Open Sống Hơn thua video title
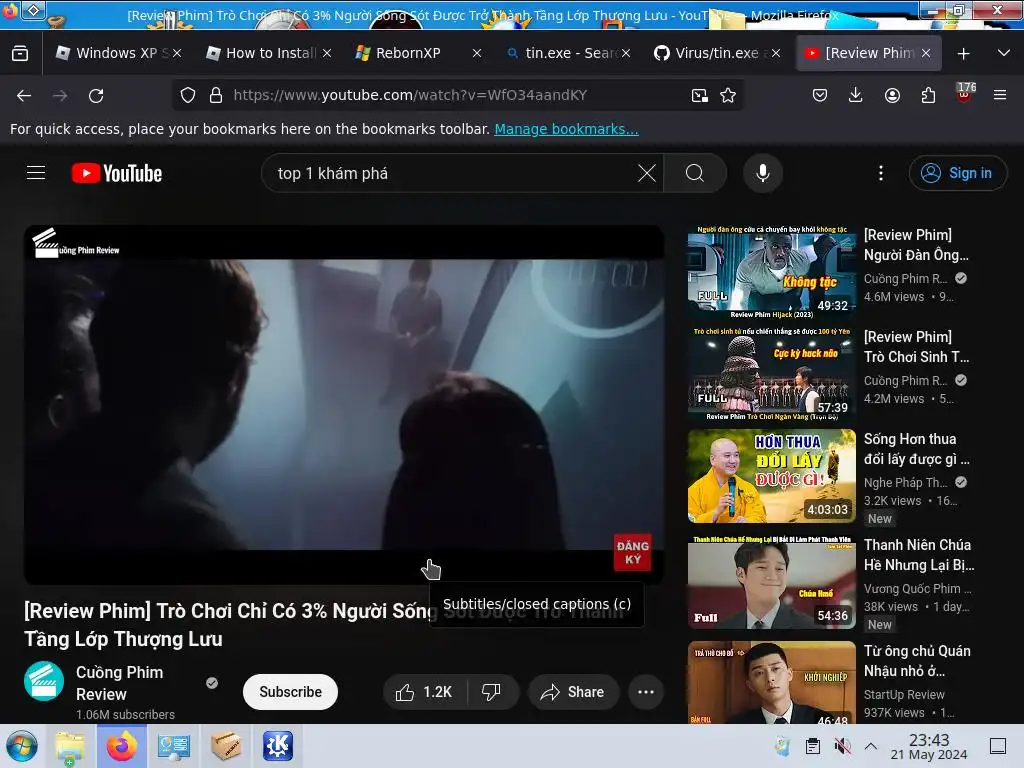 pos(916,449)
